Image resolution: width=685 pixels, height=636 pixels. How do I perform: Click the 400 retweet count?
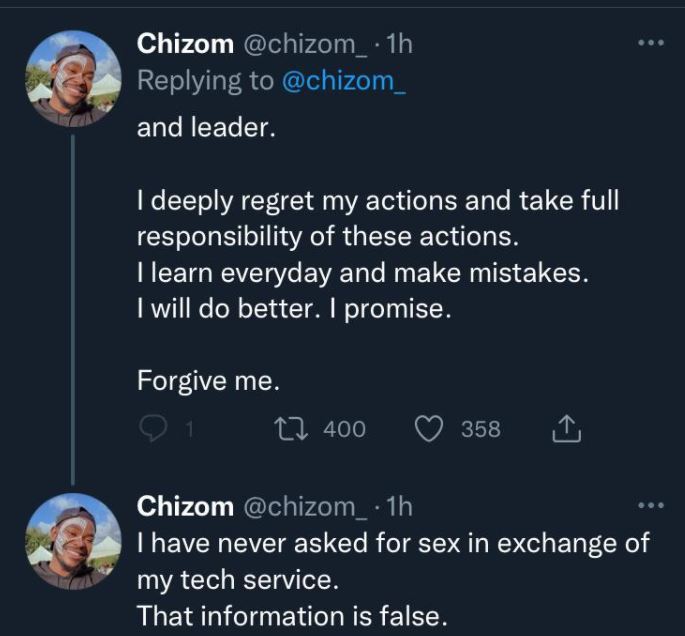coord(344,429)
